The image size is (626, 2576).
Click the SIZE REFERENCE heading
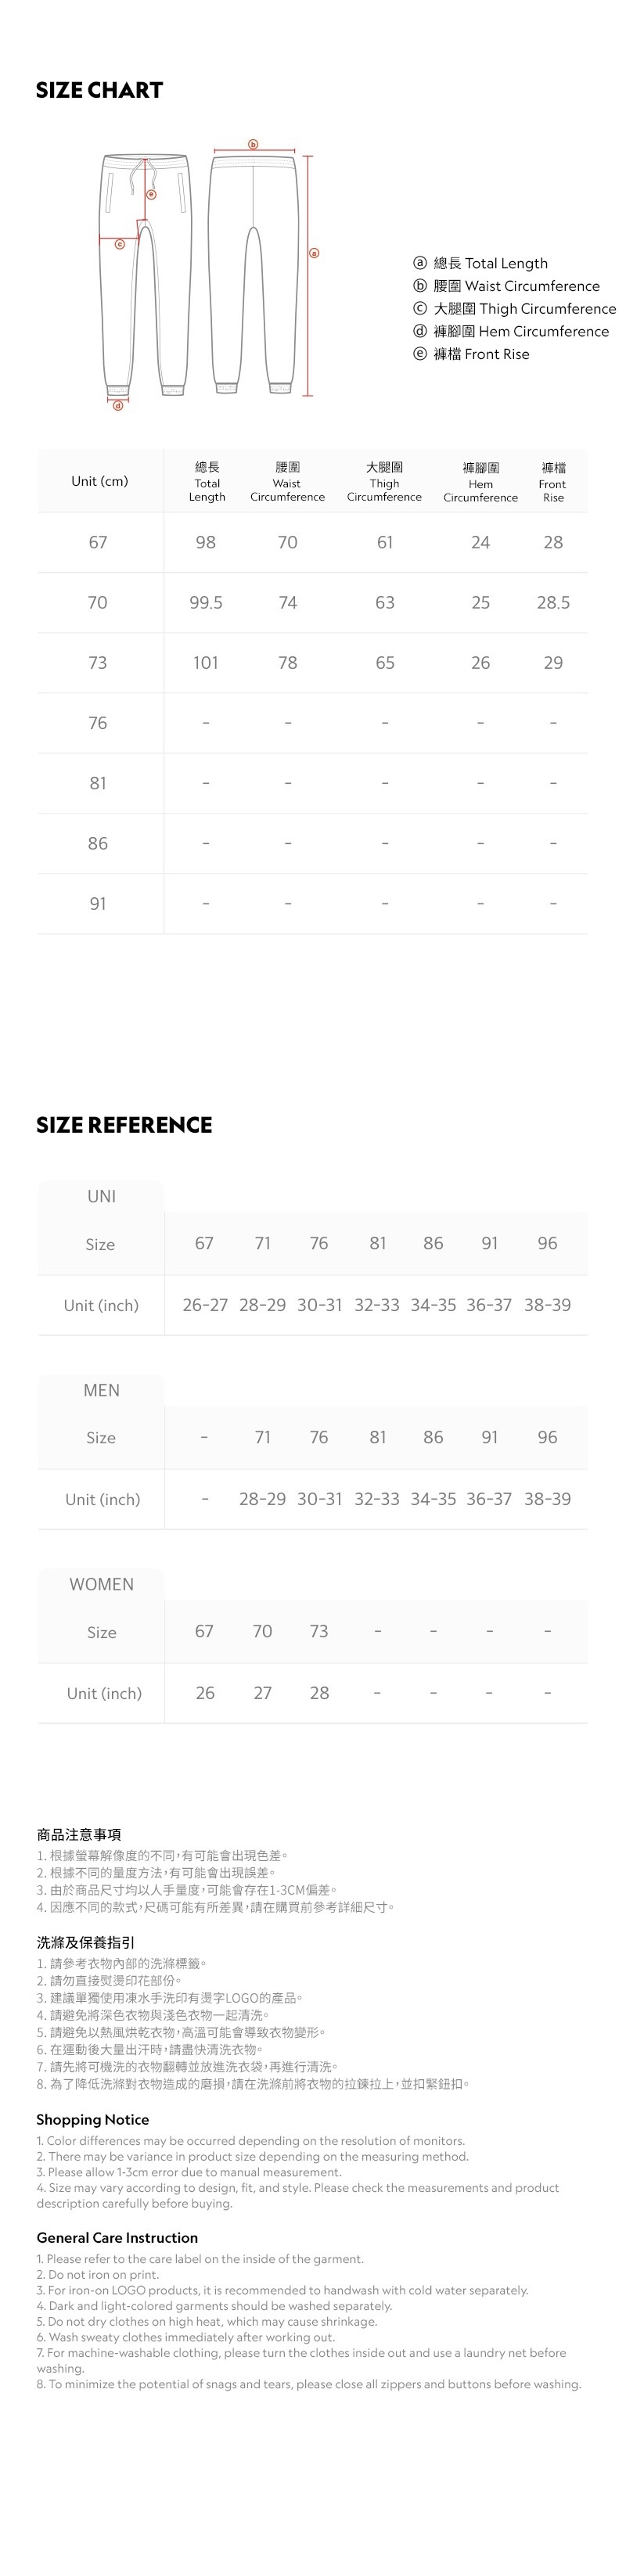click(x=124, y=1125)
